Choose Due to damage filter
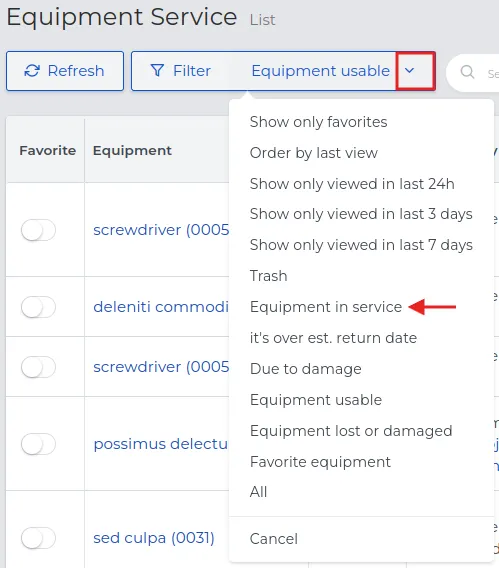This screenshot has width=499, height=568. (x=306, y=369)
